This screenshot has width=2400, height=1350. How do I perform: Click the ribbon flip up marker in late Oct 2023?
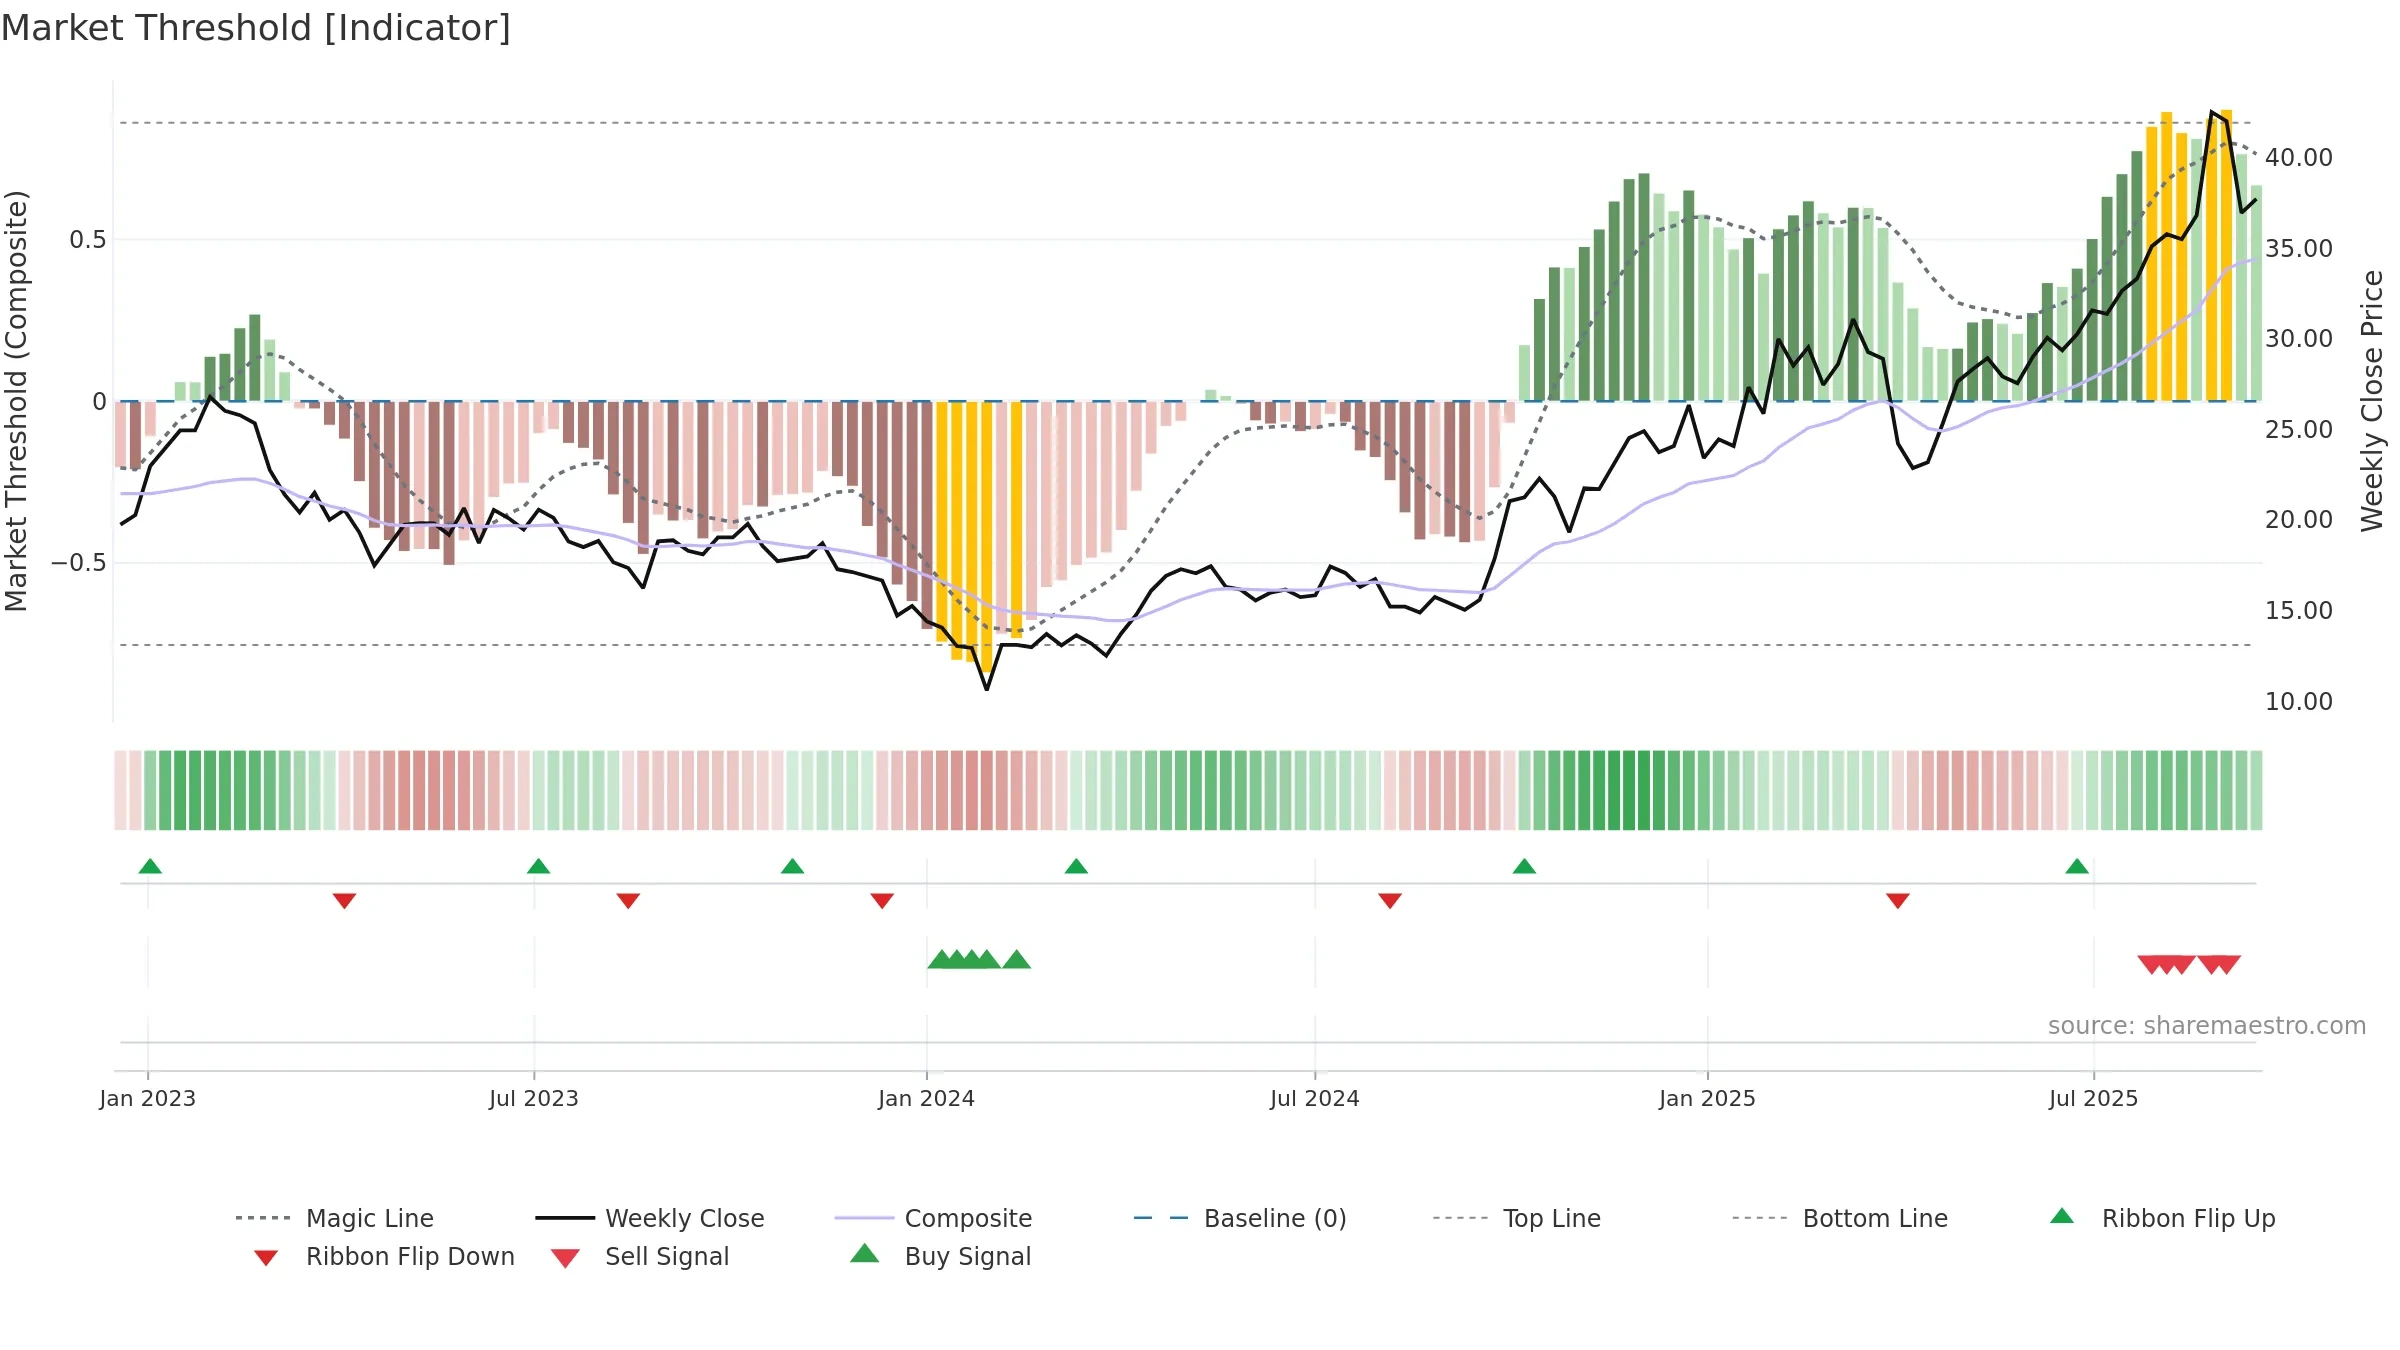pyautogui.click(x=792, y=866)
